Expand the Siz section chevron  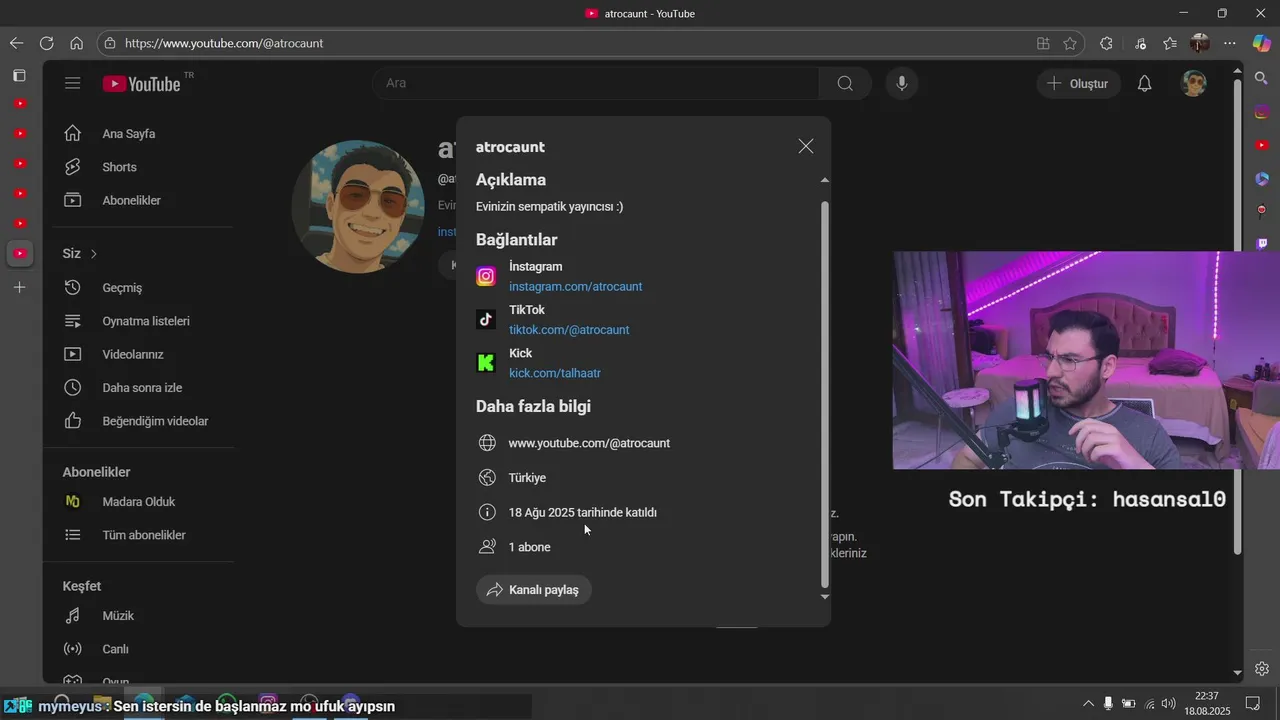pos(94,254)
